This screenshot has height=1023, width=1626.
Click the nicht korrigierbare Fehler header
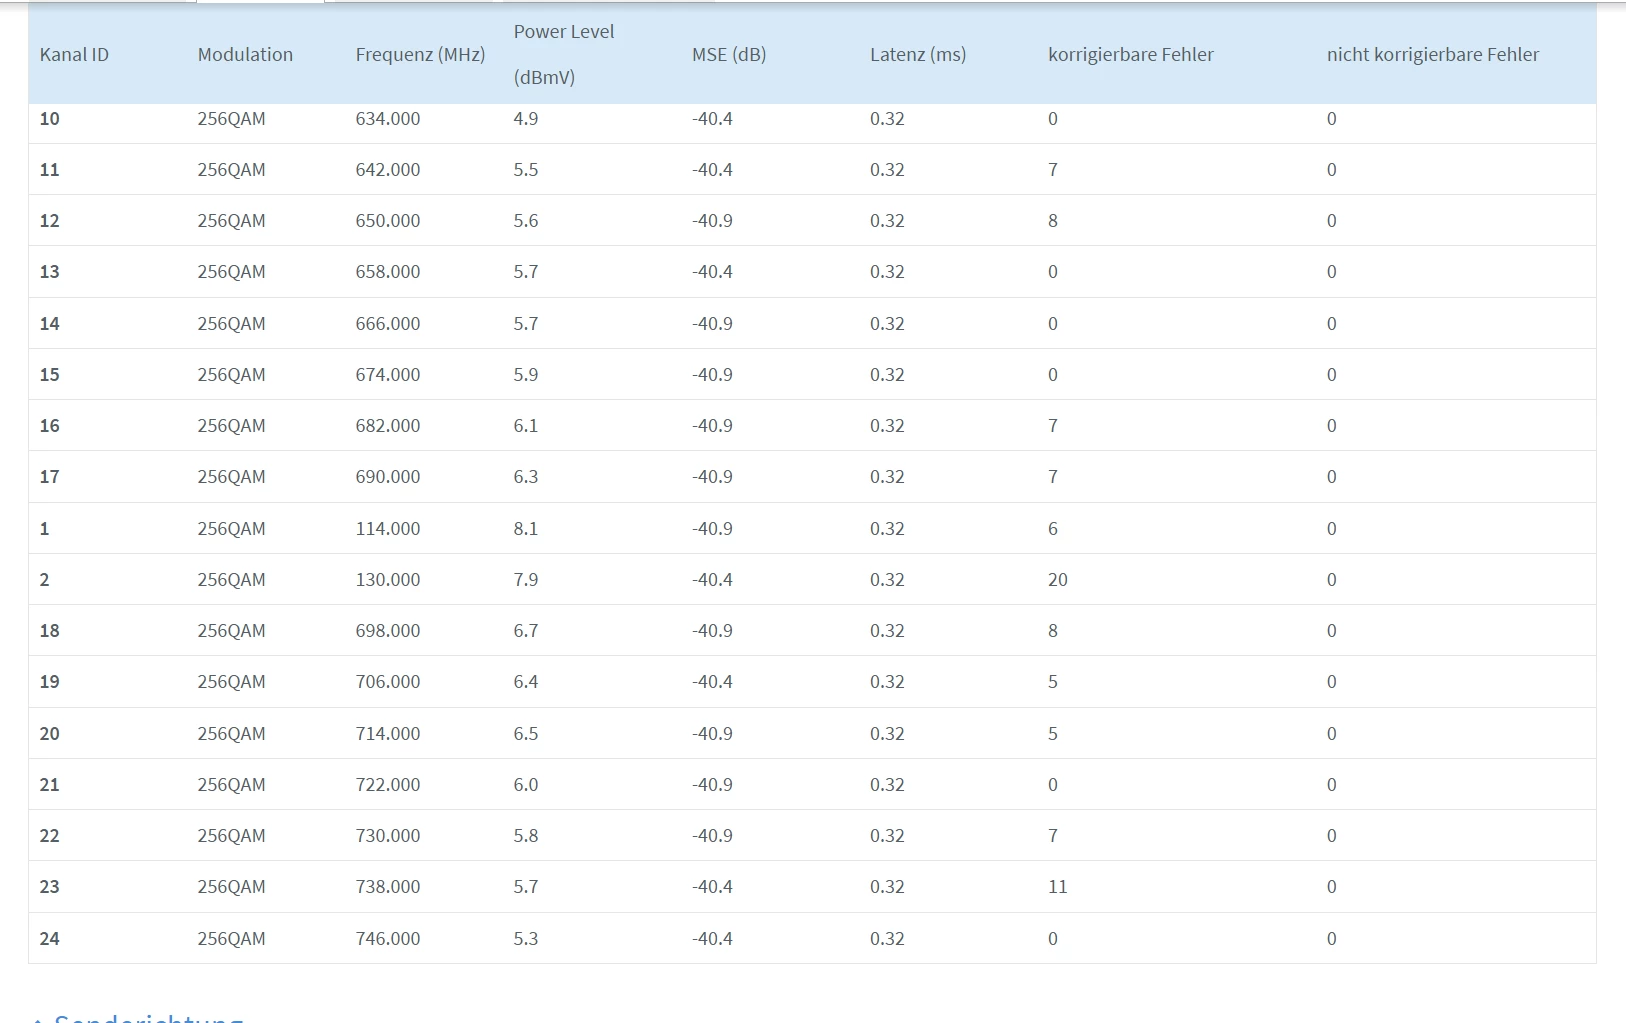point(1433,55)
